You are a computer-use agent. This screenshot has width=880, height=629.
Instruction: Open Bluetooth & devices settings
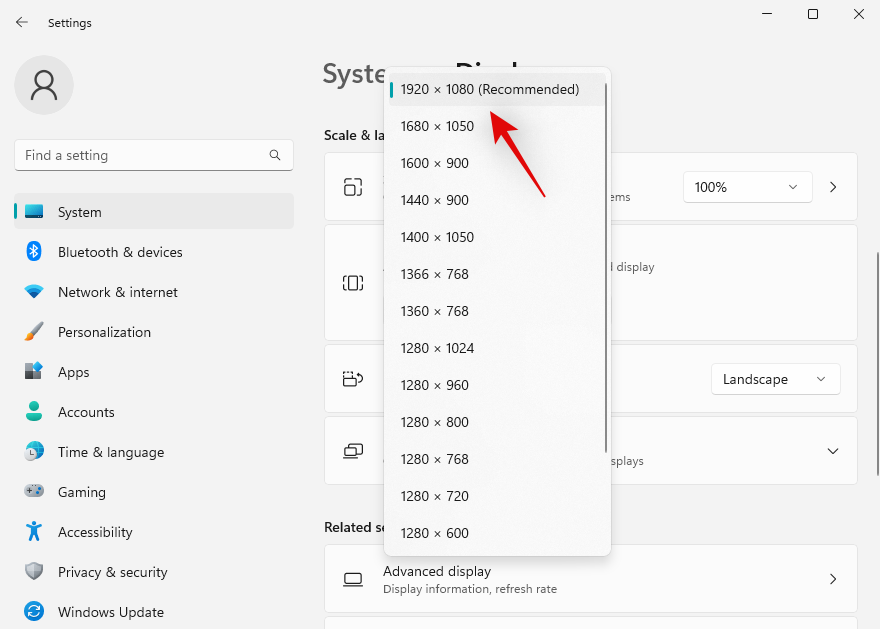click(120, 252)
